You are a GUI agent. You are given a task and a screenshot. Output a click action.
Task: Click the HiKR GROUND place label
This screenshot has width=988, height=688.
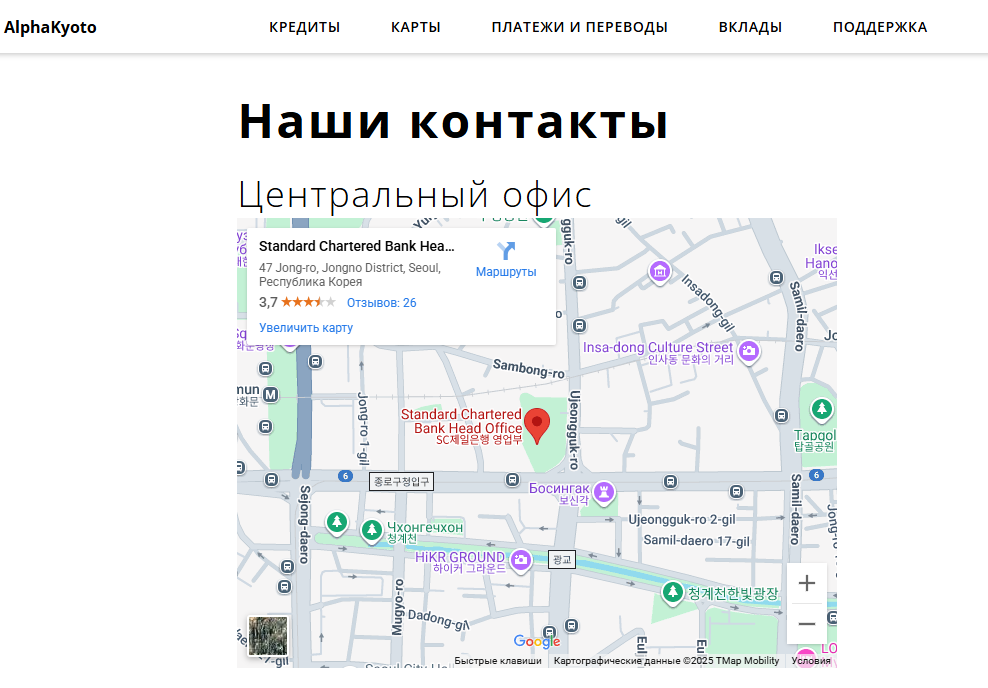pyautogui.click(x=460, y=562)
